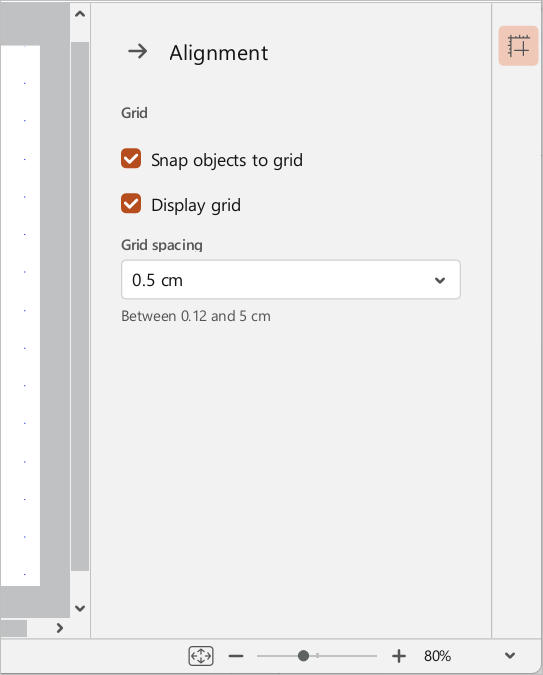Click the 80% zoom level indicator
The image size is (543, 675).
pyautogui.click(x=437, y=656)
